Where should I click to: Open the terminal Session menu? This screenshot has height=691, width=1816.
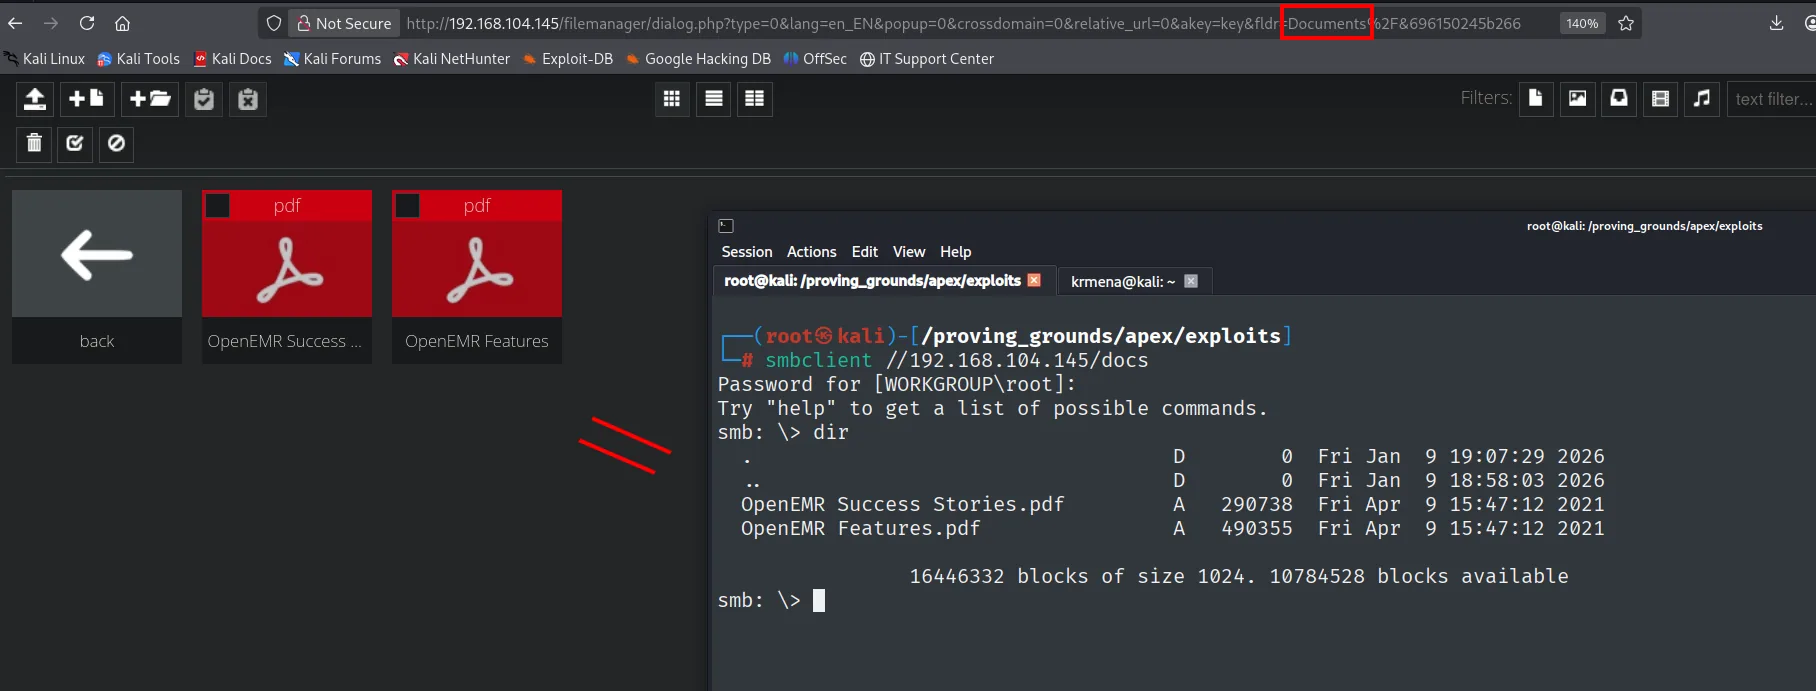click(747, 252)
